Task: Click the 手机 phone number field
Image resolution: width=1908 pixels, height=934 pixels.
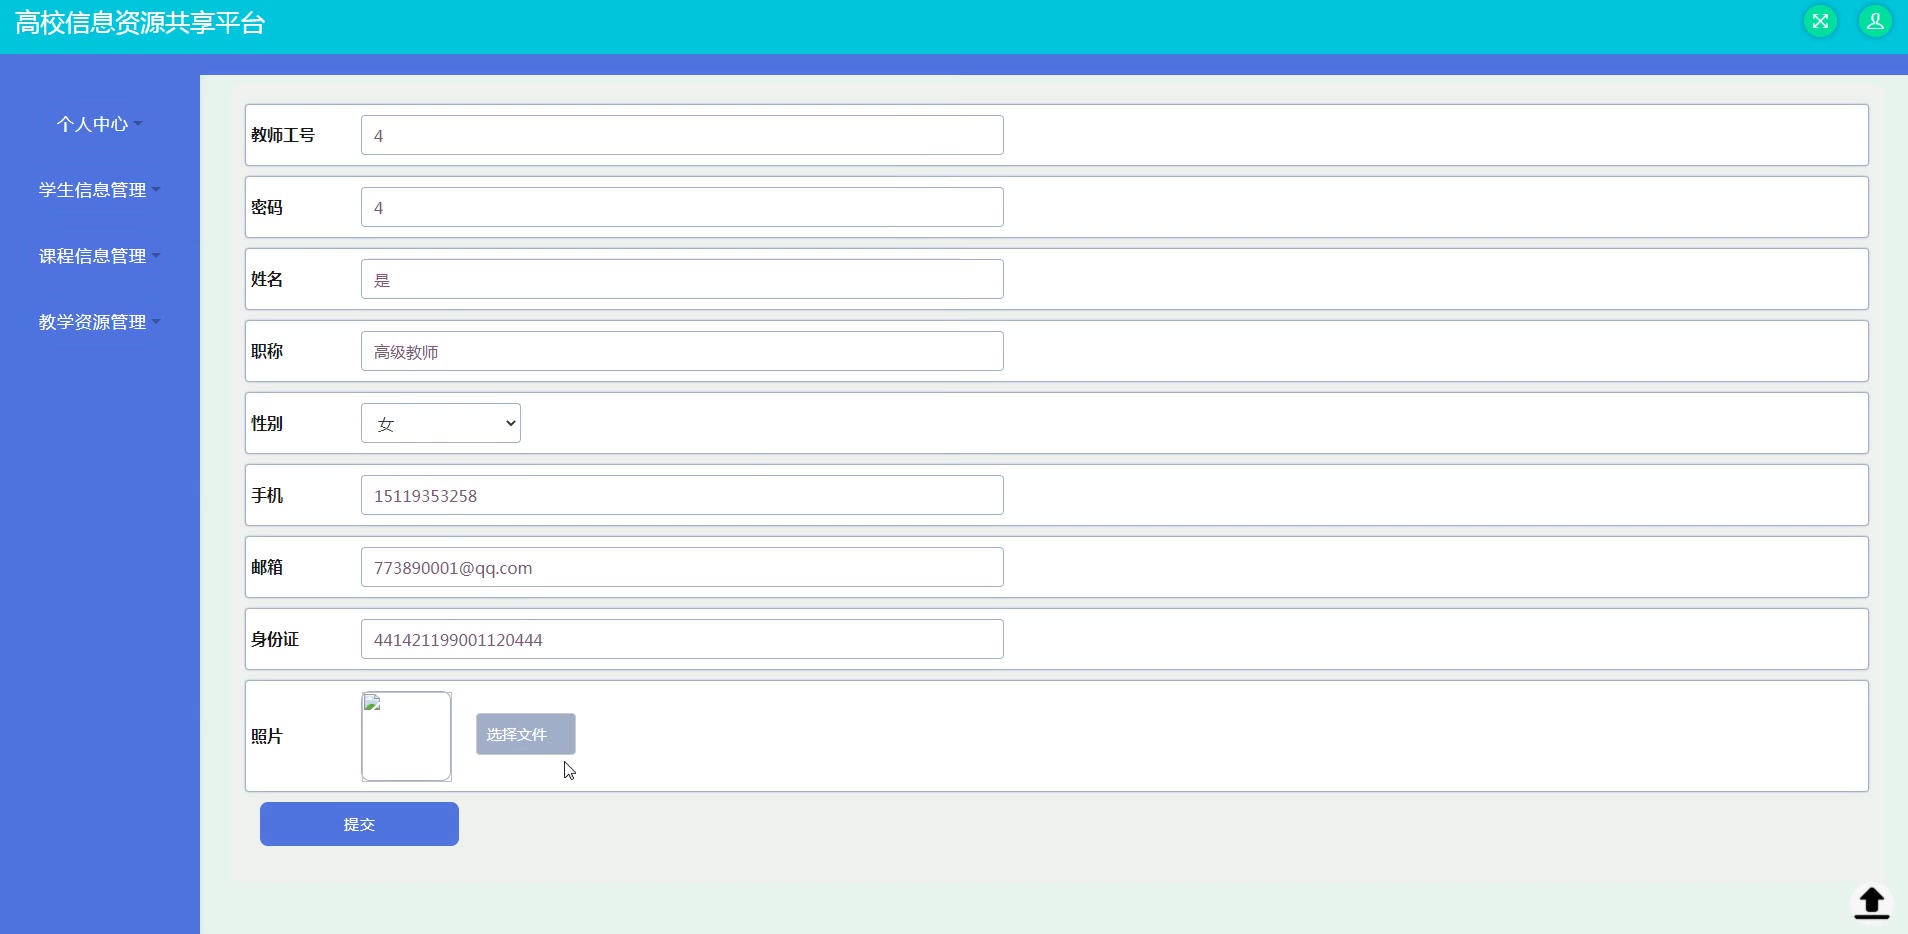Action: click(682, 495)
